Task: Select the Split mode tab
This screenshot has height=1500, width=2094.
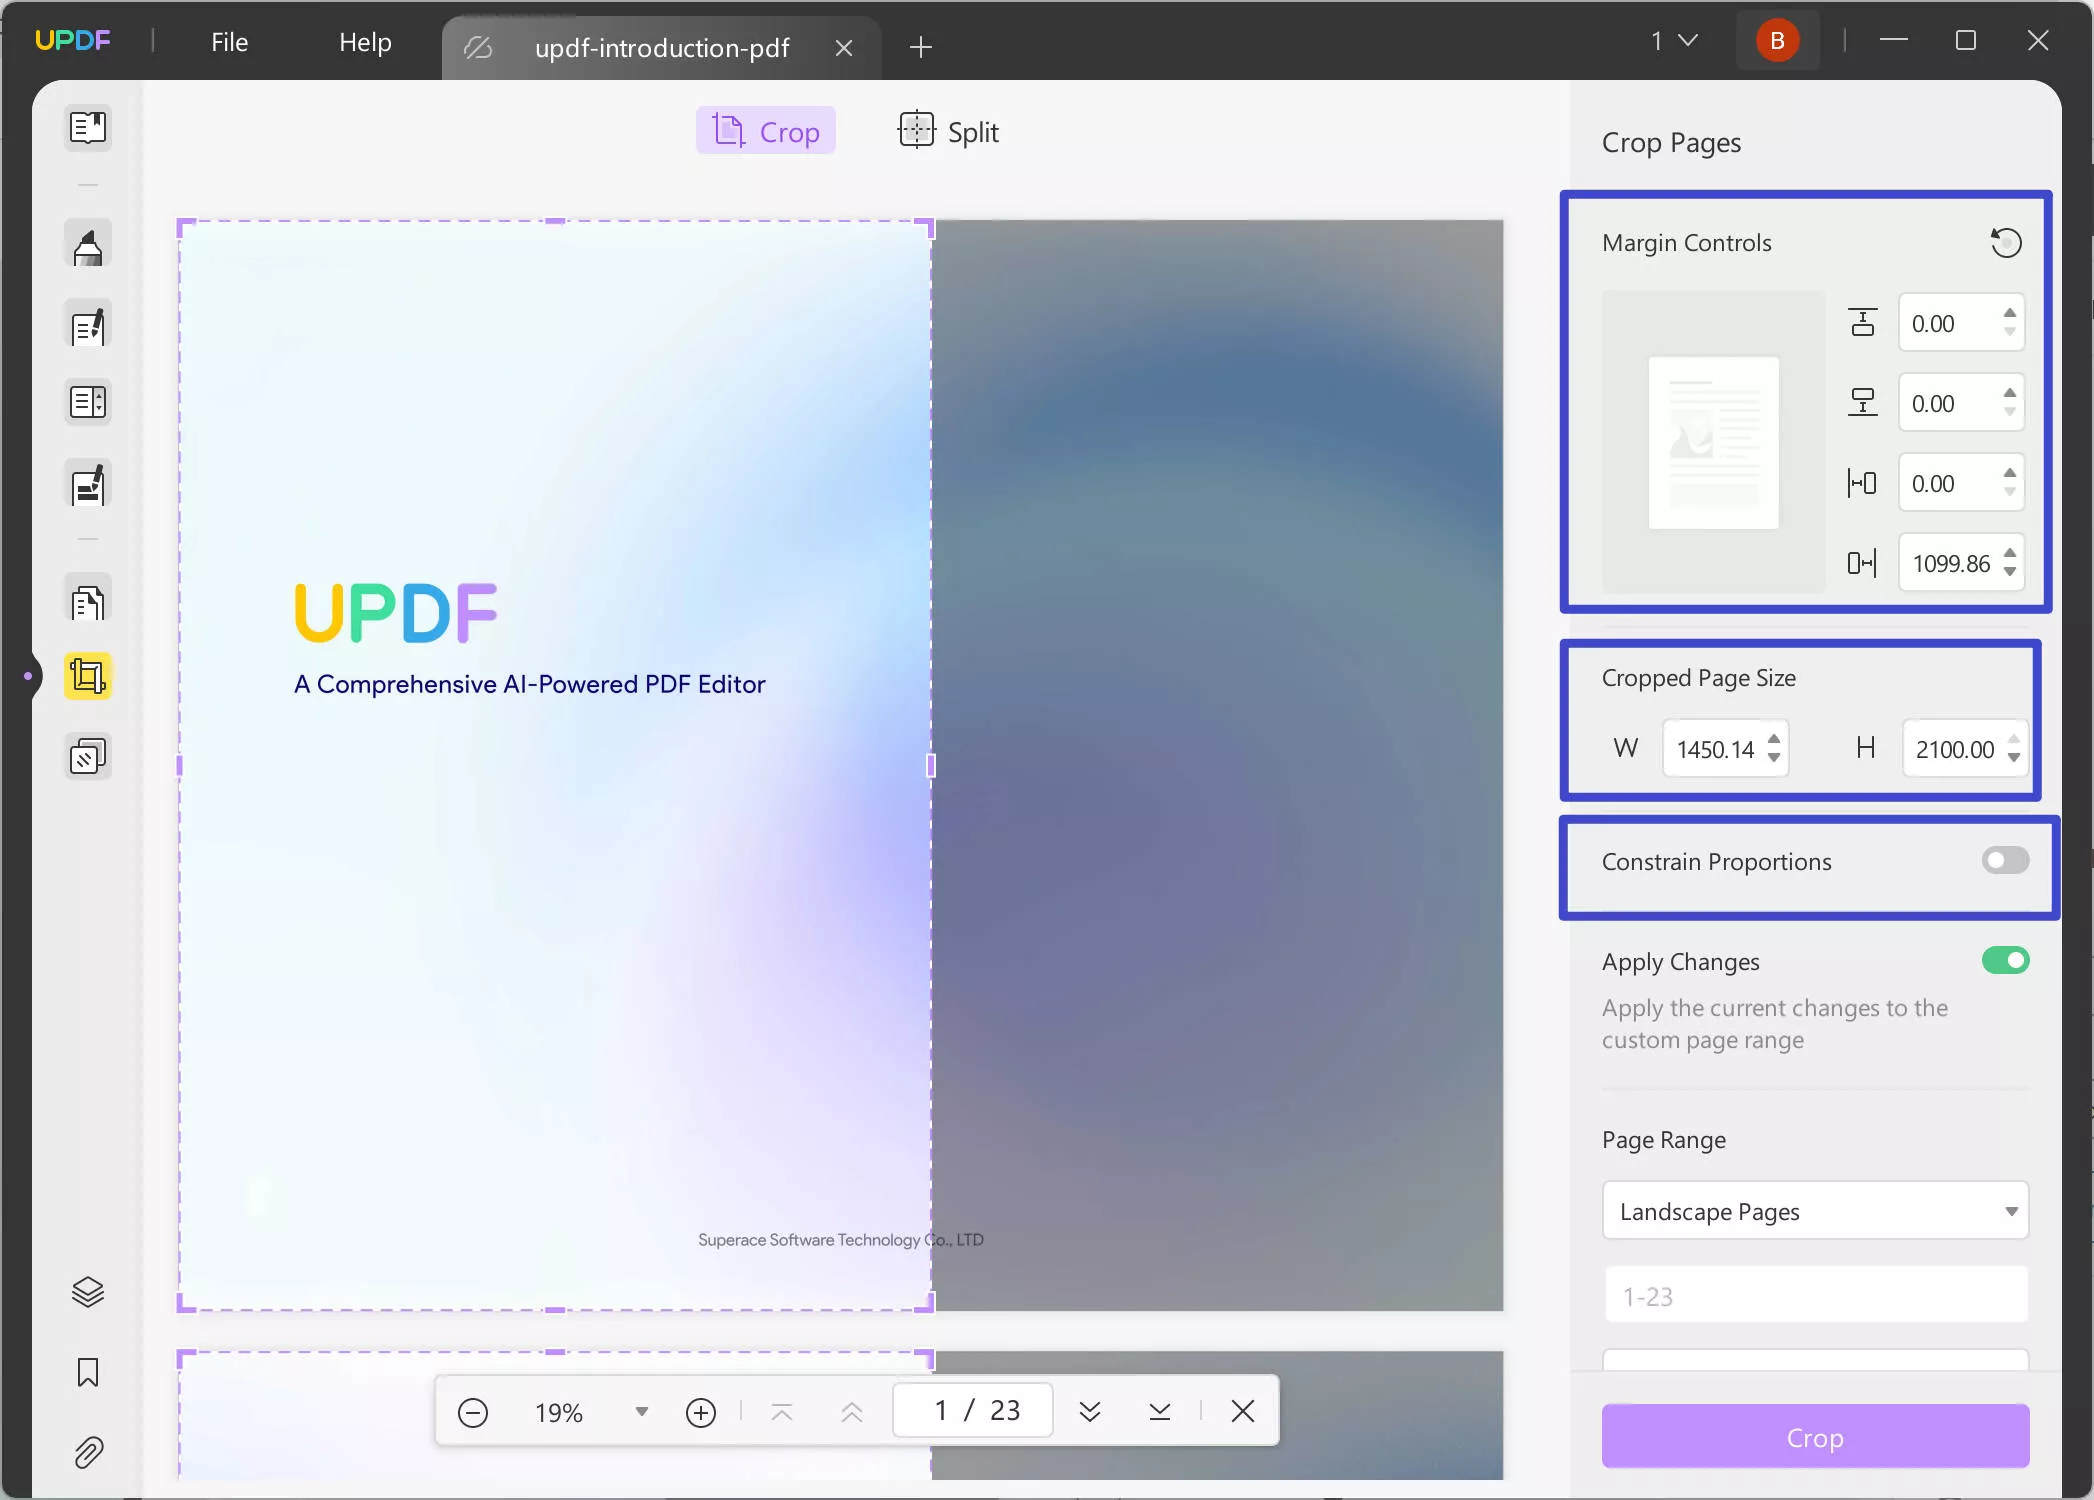Action: click(x=949, y=131)
